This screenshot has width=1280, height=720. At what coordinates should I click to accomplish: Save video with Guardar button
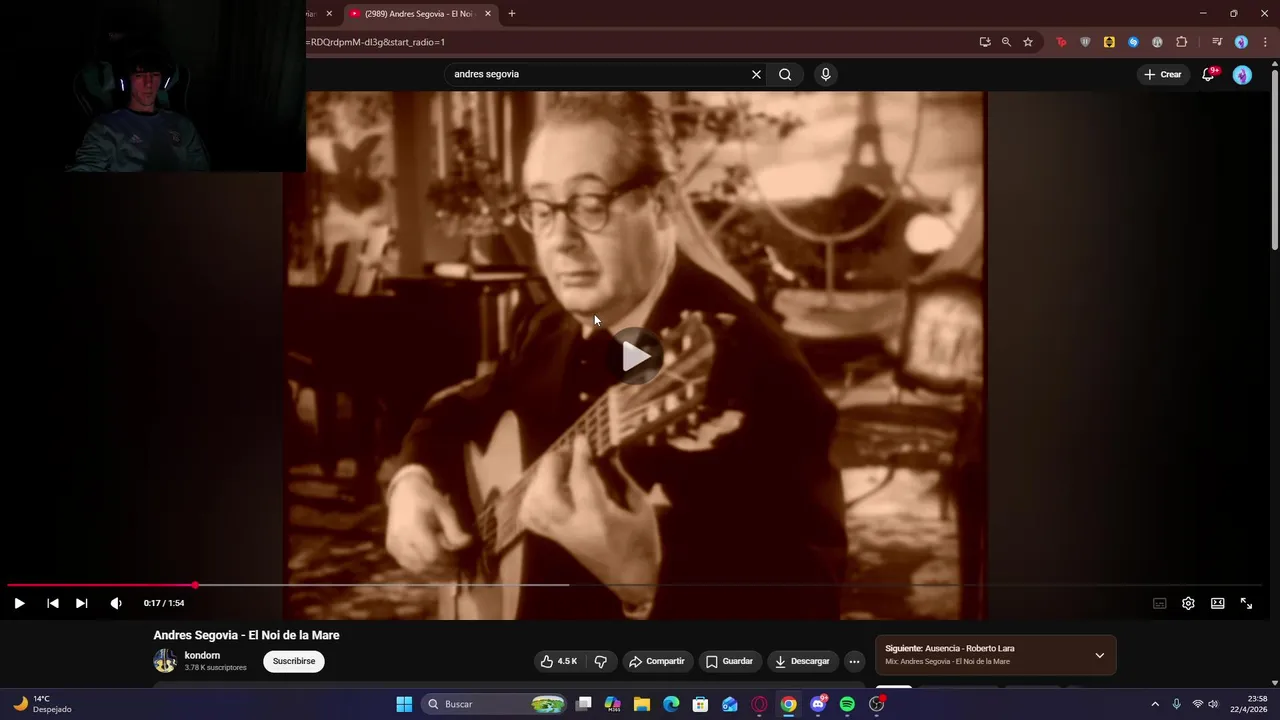729,661
